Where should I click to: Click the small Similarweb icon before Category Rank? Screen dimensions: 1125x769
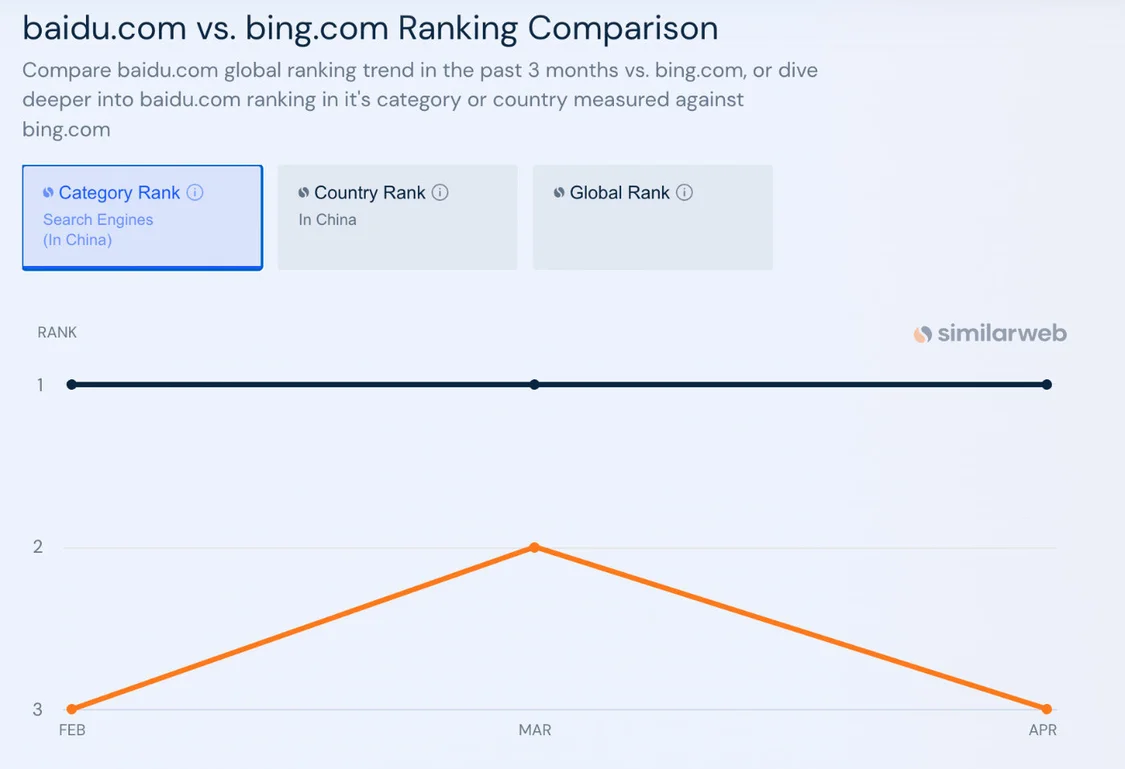point(48,193)
